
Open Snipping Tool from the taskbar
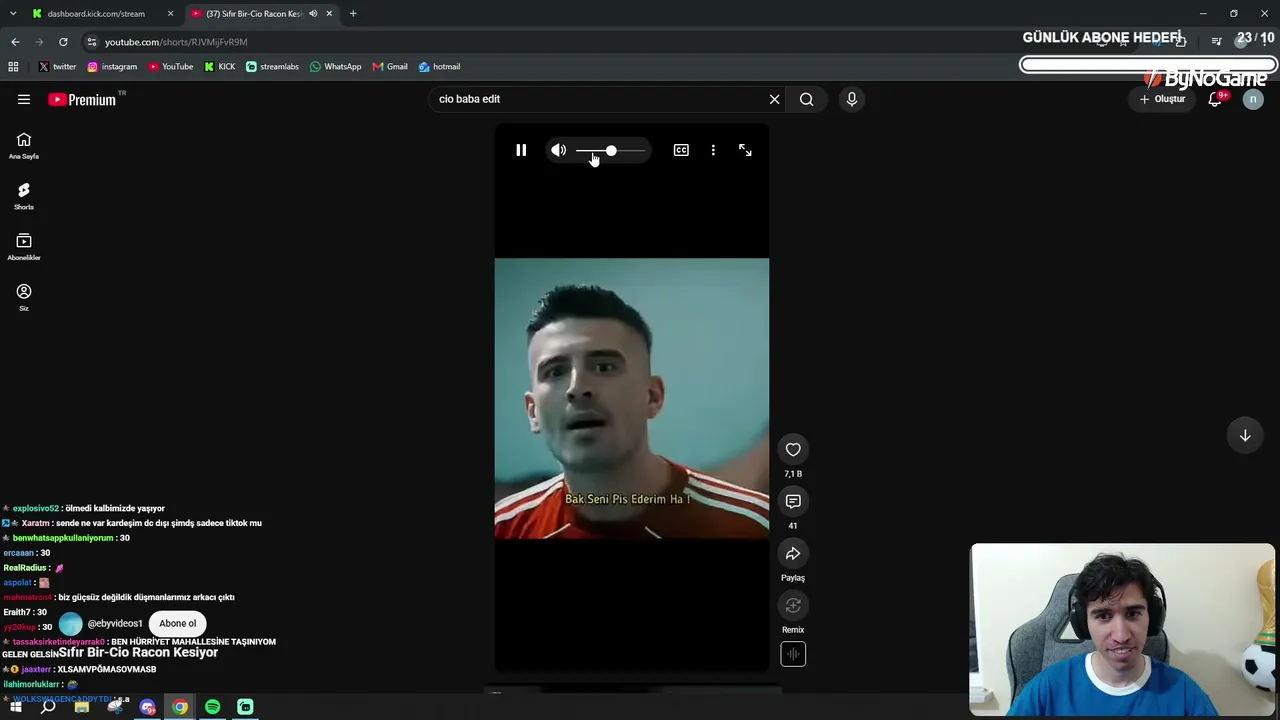pos(115,707)
